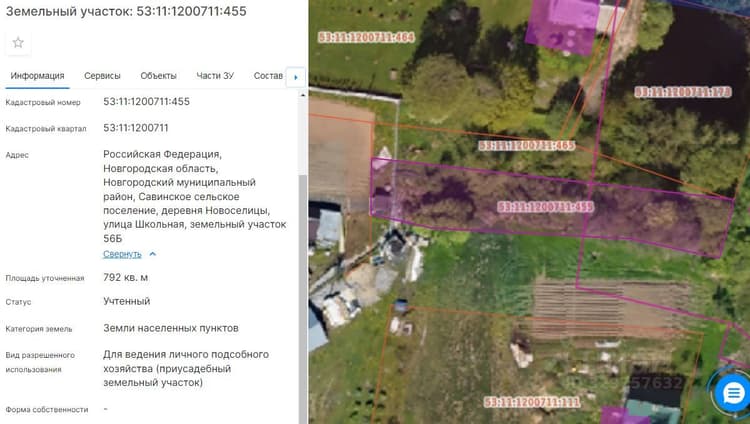Click the chevron icon beside Свернуть

(153, 254)
